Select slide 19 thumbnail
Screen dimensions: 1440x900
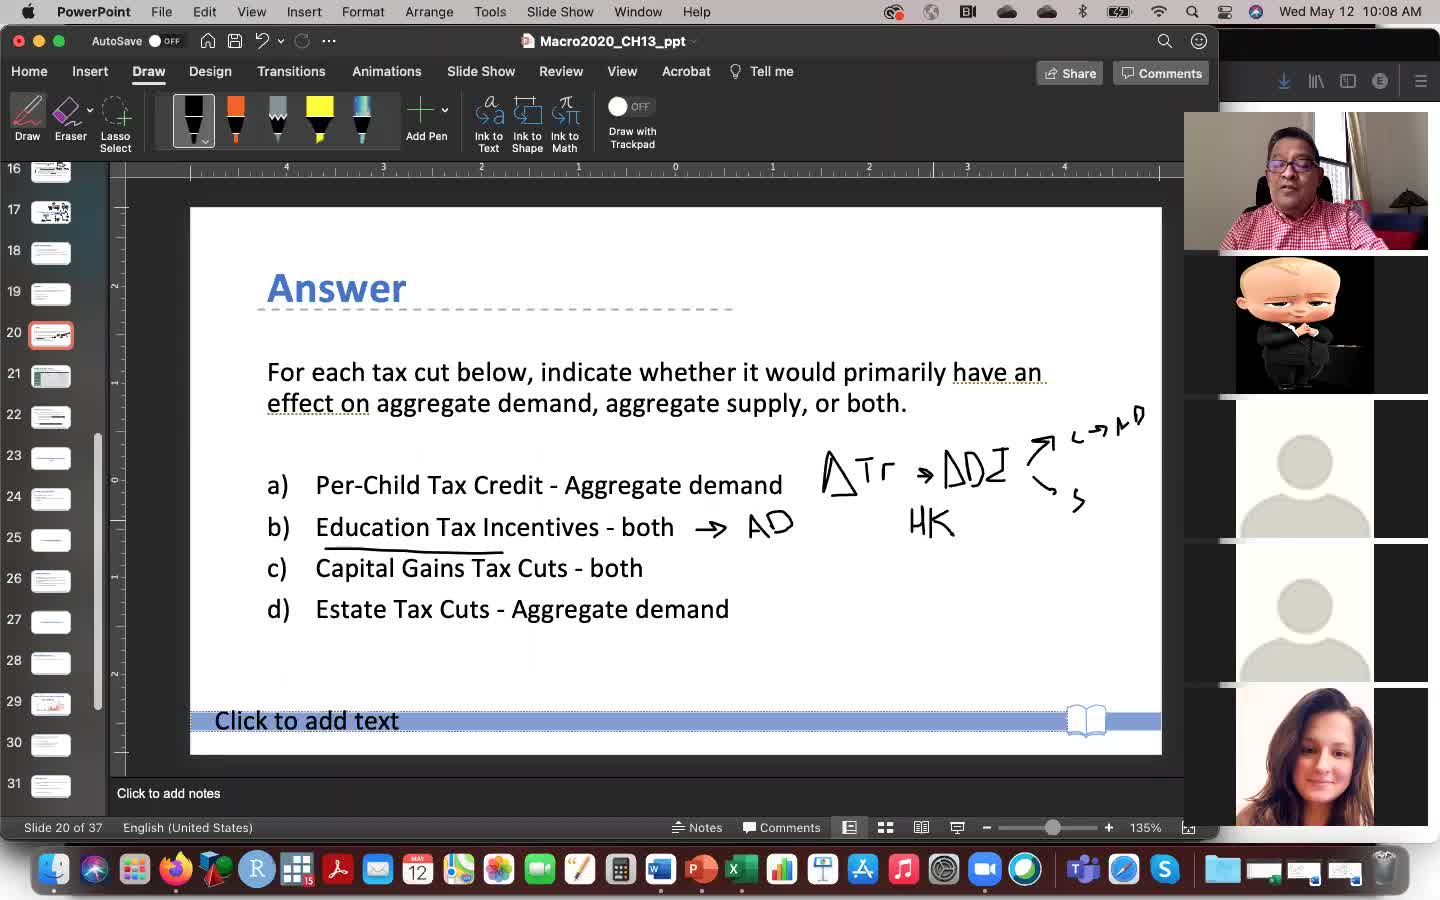click(x=51, y=294)
